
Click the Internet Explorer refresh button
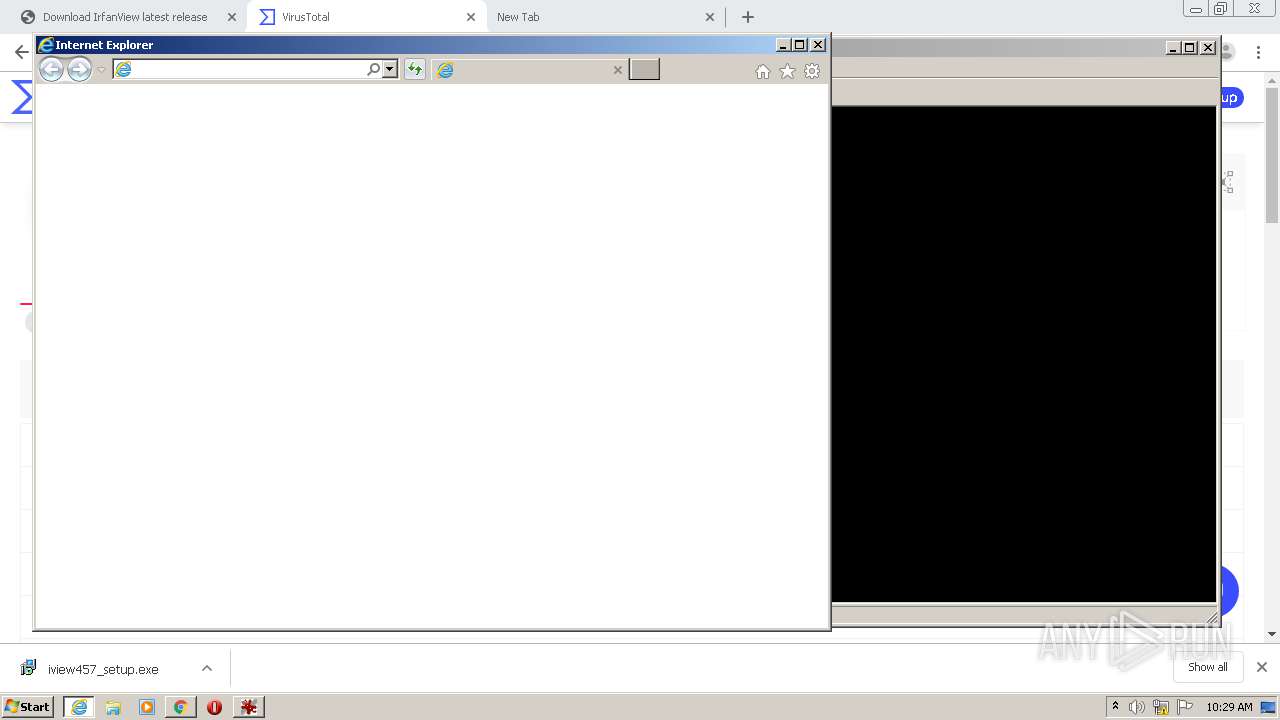pyautogui.click(x=414, y=69)
